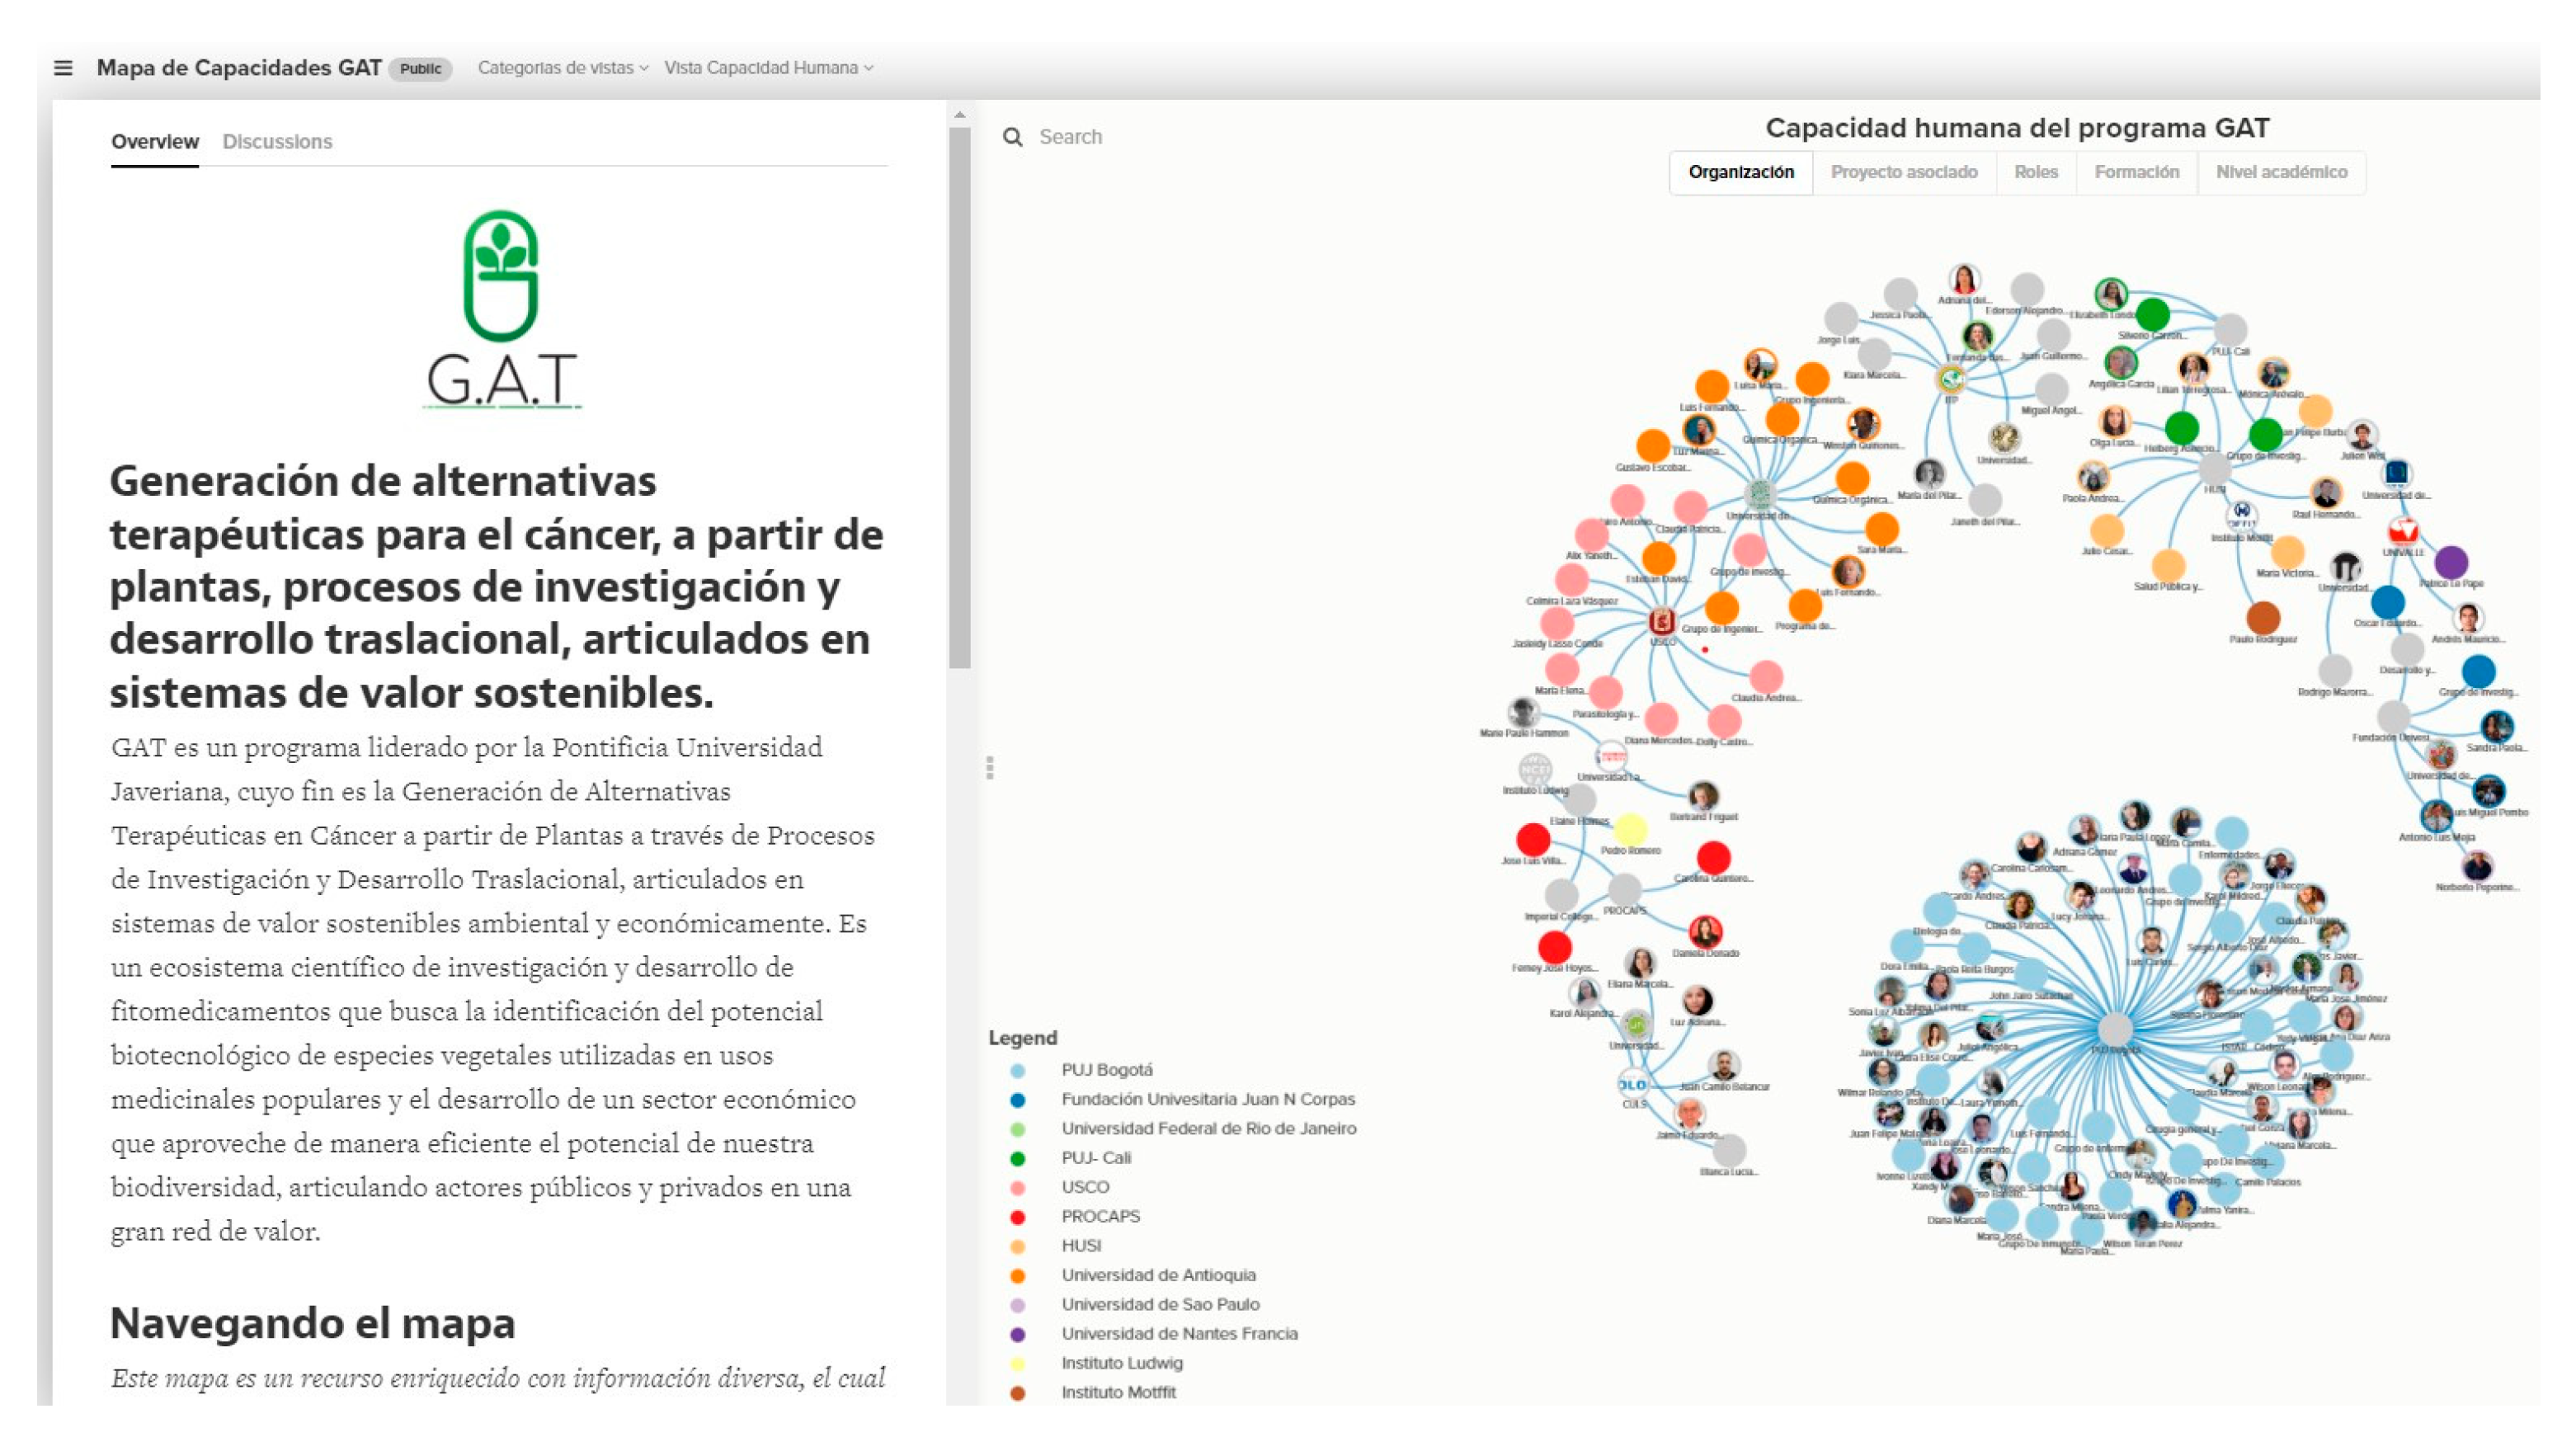The width and height of the screenshot is (2576, 1437).
Task: Switch to the Discussions tab
Action: point(277,142)
